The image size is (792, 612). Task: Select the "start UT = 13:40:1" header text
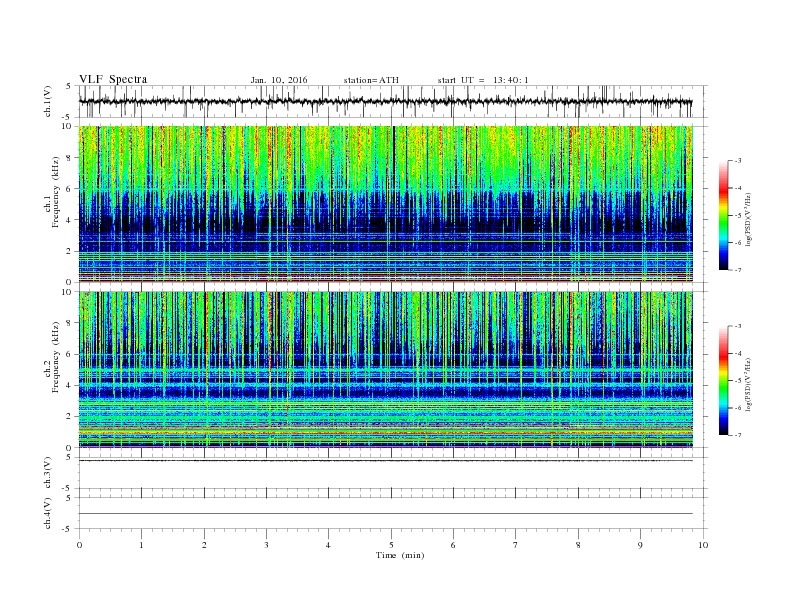pyautogui.click(x=483, y=80)
